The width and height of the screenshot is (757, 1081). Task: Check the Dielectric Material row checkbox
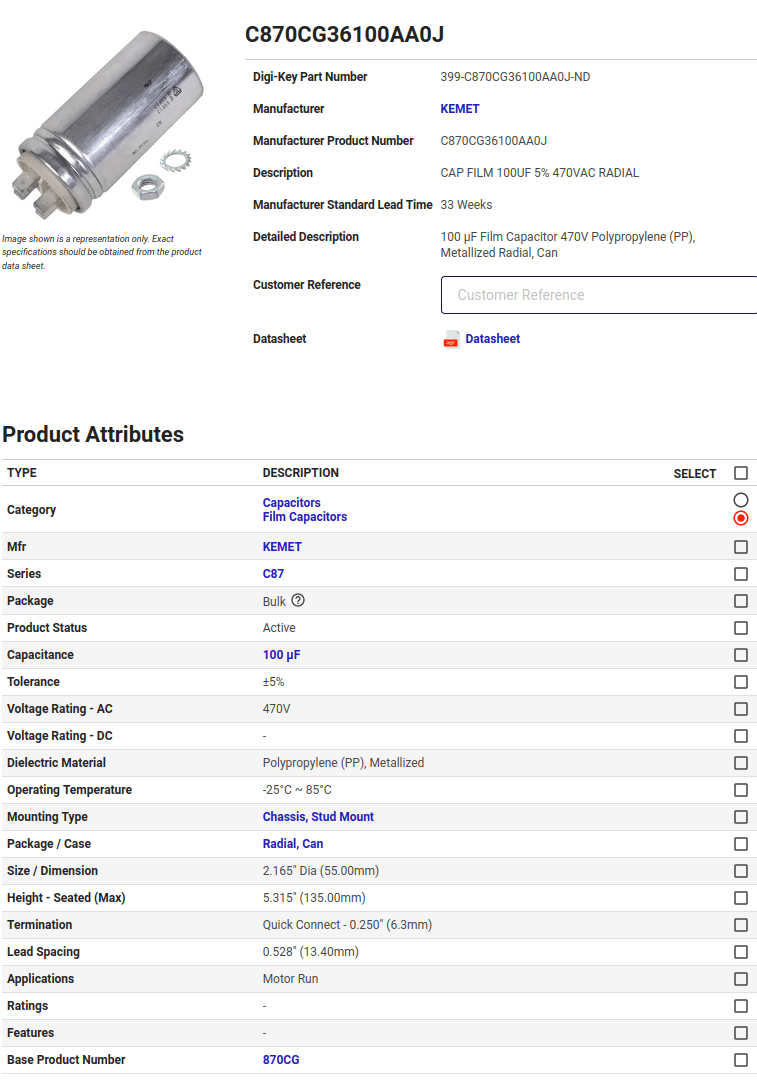[741, 762]
